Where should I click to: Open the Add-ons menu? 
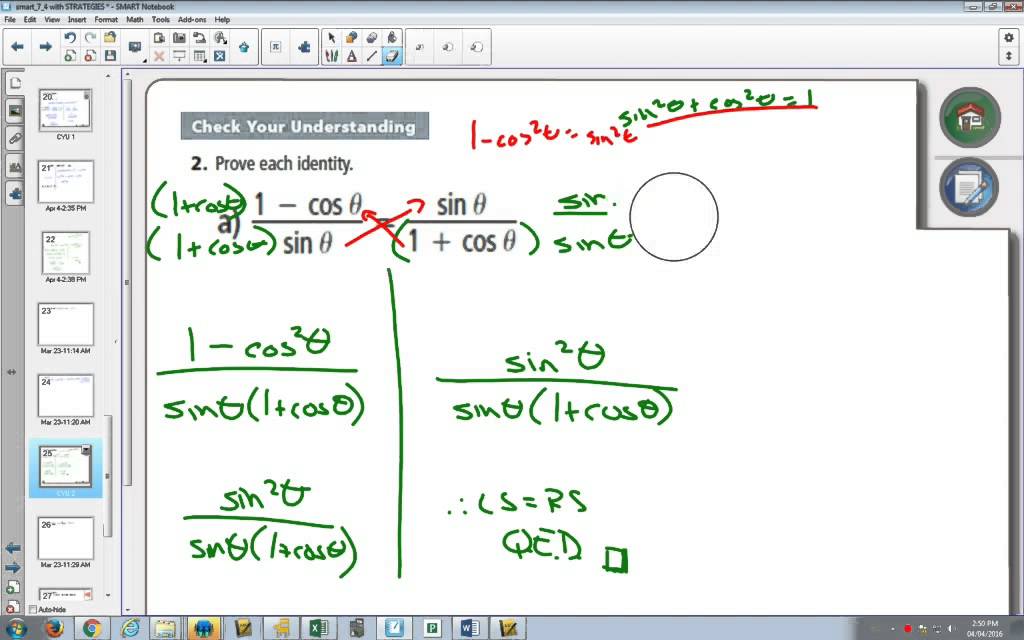191,20
